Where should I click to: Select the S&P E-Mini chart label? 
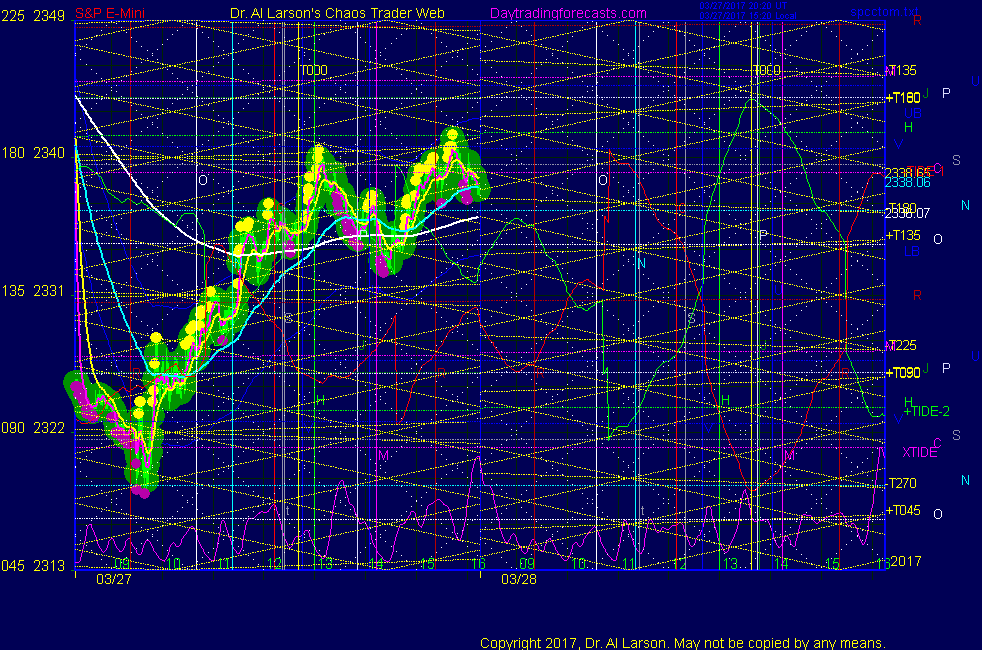[x=111, y=14]
